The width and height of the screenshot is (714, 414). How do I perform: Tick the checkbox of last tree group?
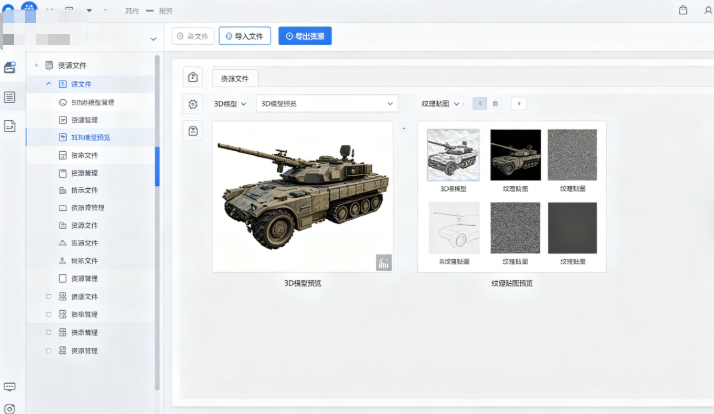tap(49, 351)
